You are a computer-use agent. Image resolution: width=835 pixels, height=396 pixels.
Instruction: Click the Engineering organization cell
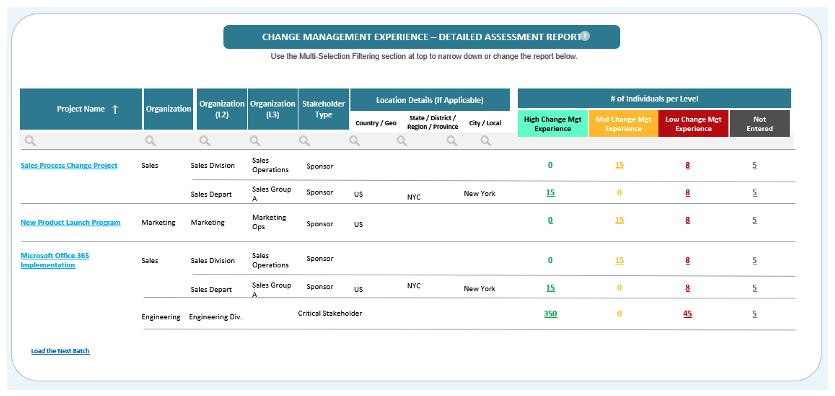[x=161, y=317]
